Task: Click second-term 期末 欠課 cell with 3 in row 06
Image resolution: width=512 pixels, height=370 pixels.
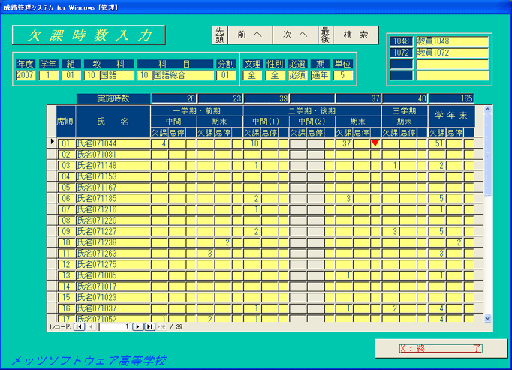Action: (x=344, y=199)
